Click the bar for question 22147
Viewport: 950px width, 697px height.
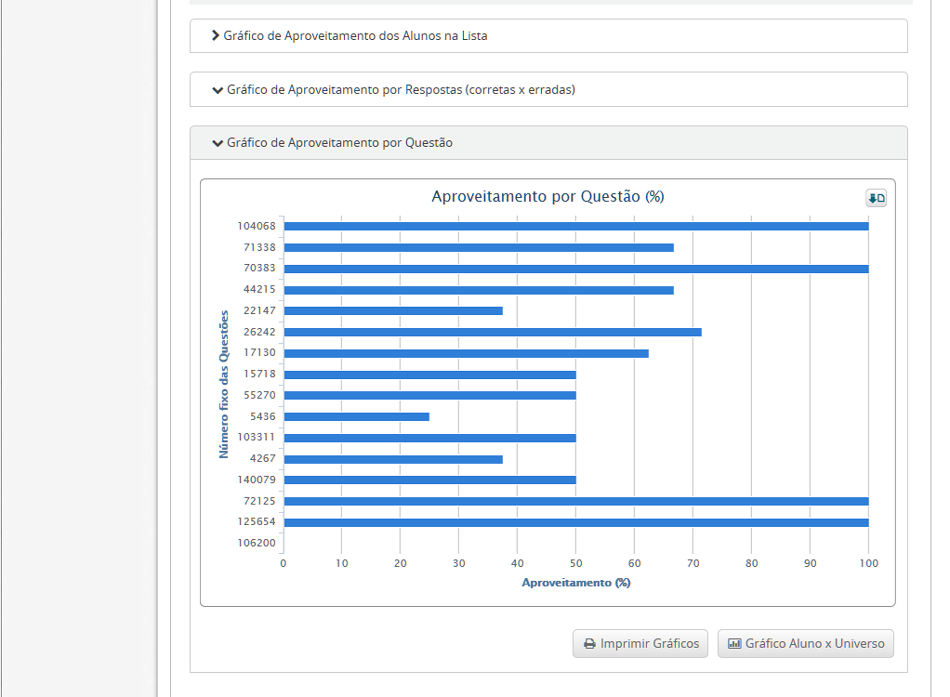coord(393,311)
